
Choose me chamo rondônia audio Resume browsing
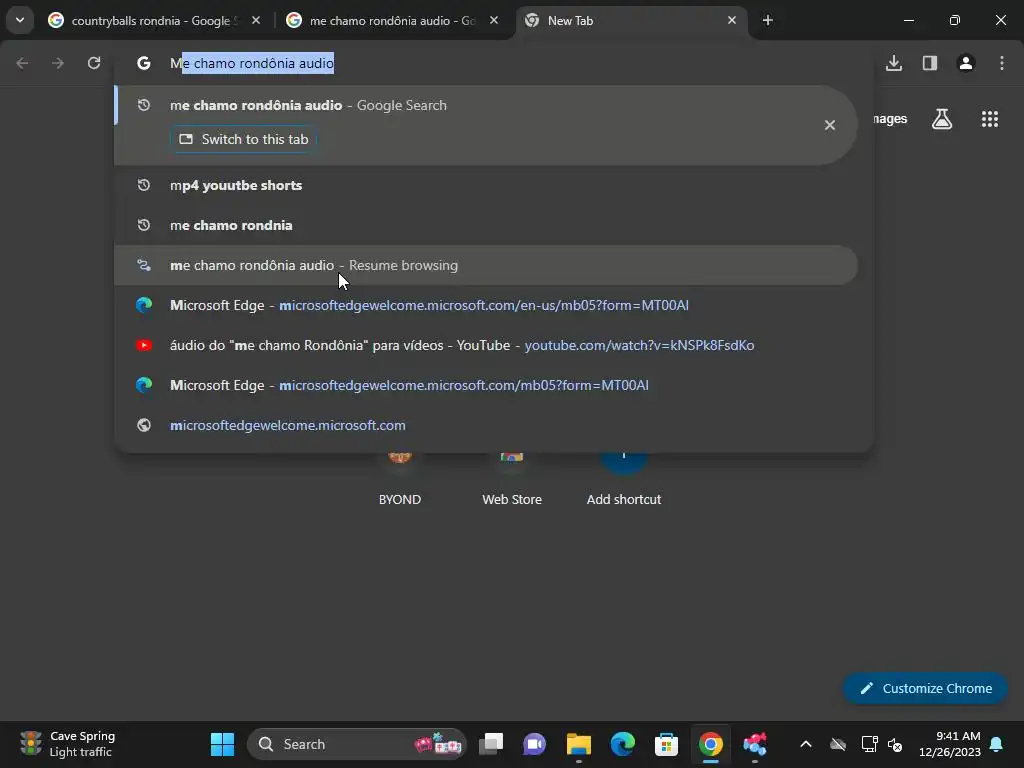pos(486,265)
